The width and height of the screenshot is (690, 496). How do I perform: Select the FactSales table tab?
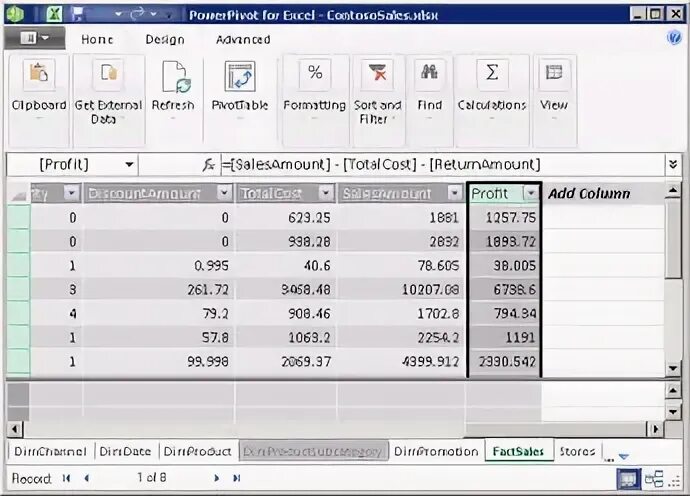coord(518,452)
